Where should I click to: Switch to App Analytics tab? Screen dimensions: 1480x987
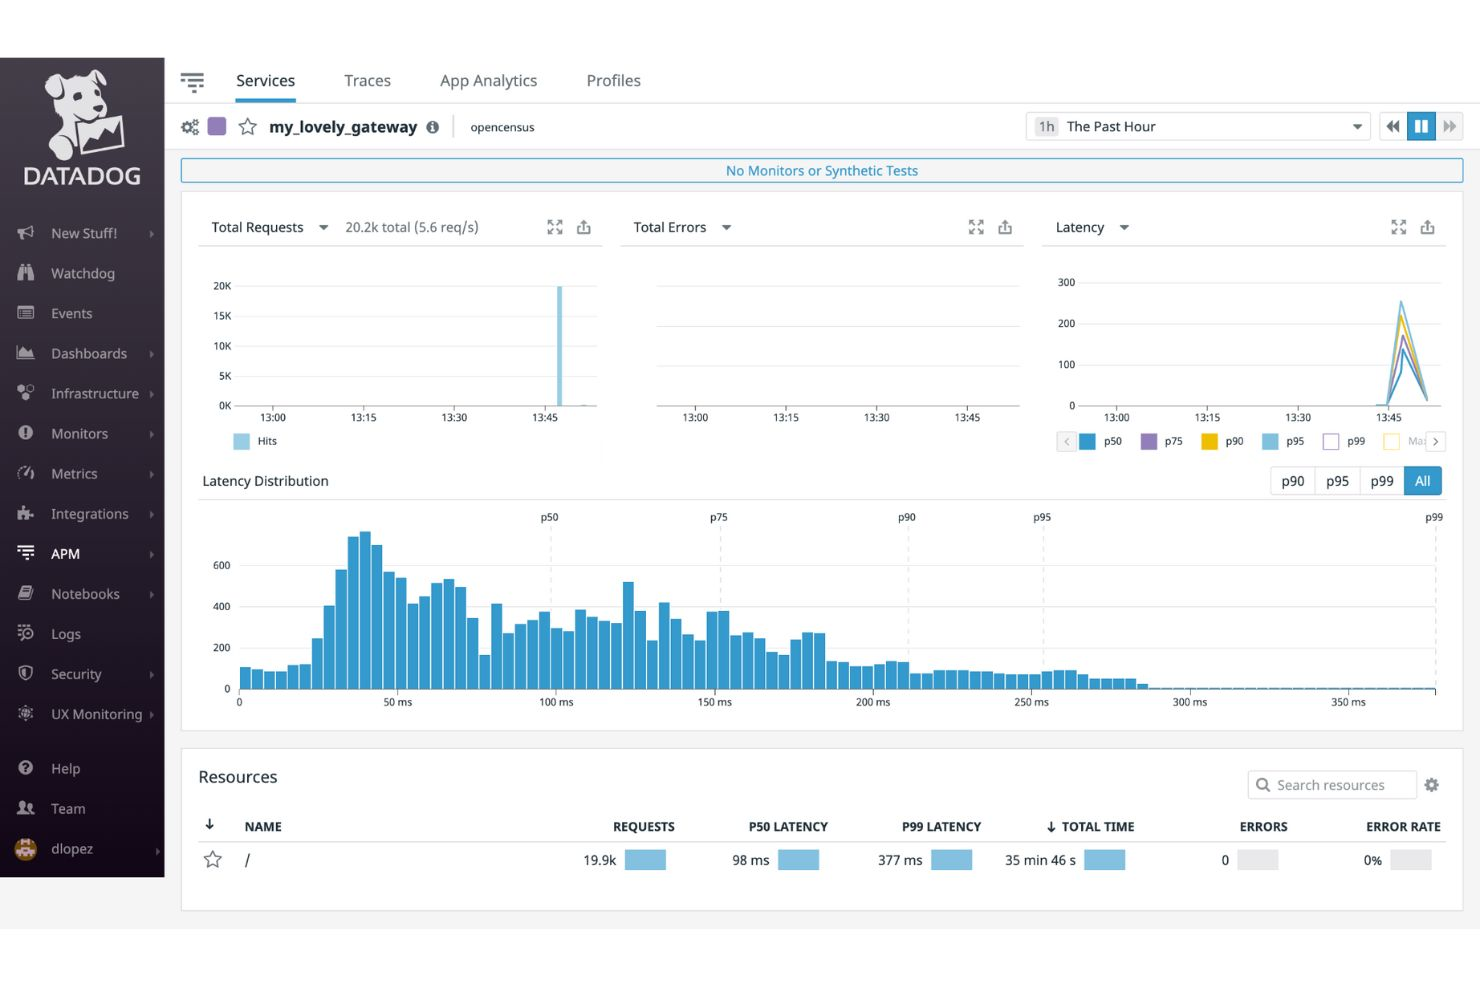coord(488,81)
